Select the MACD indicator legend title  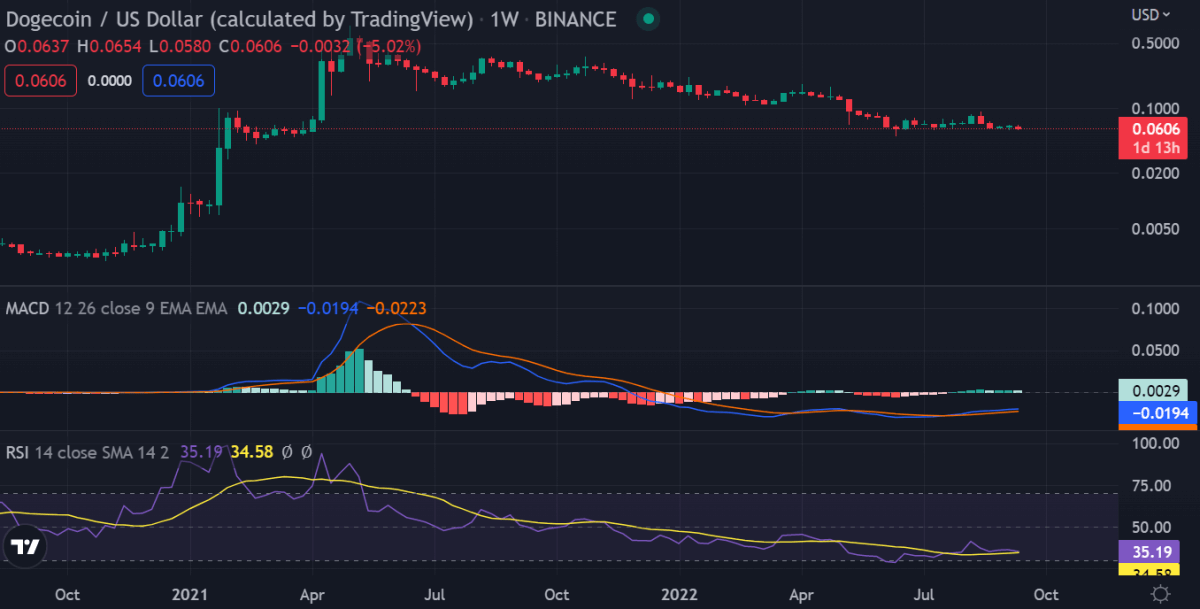tap(30, 308)
